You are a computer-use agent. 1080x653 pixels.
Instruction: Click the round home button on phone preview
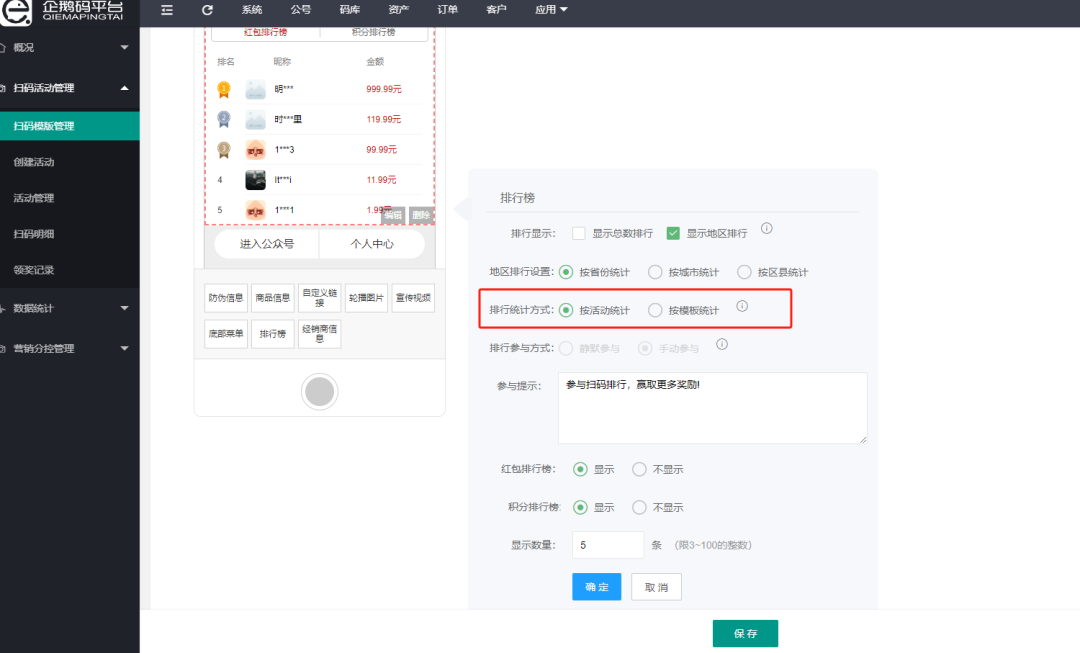coord(319,392)
